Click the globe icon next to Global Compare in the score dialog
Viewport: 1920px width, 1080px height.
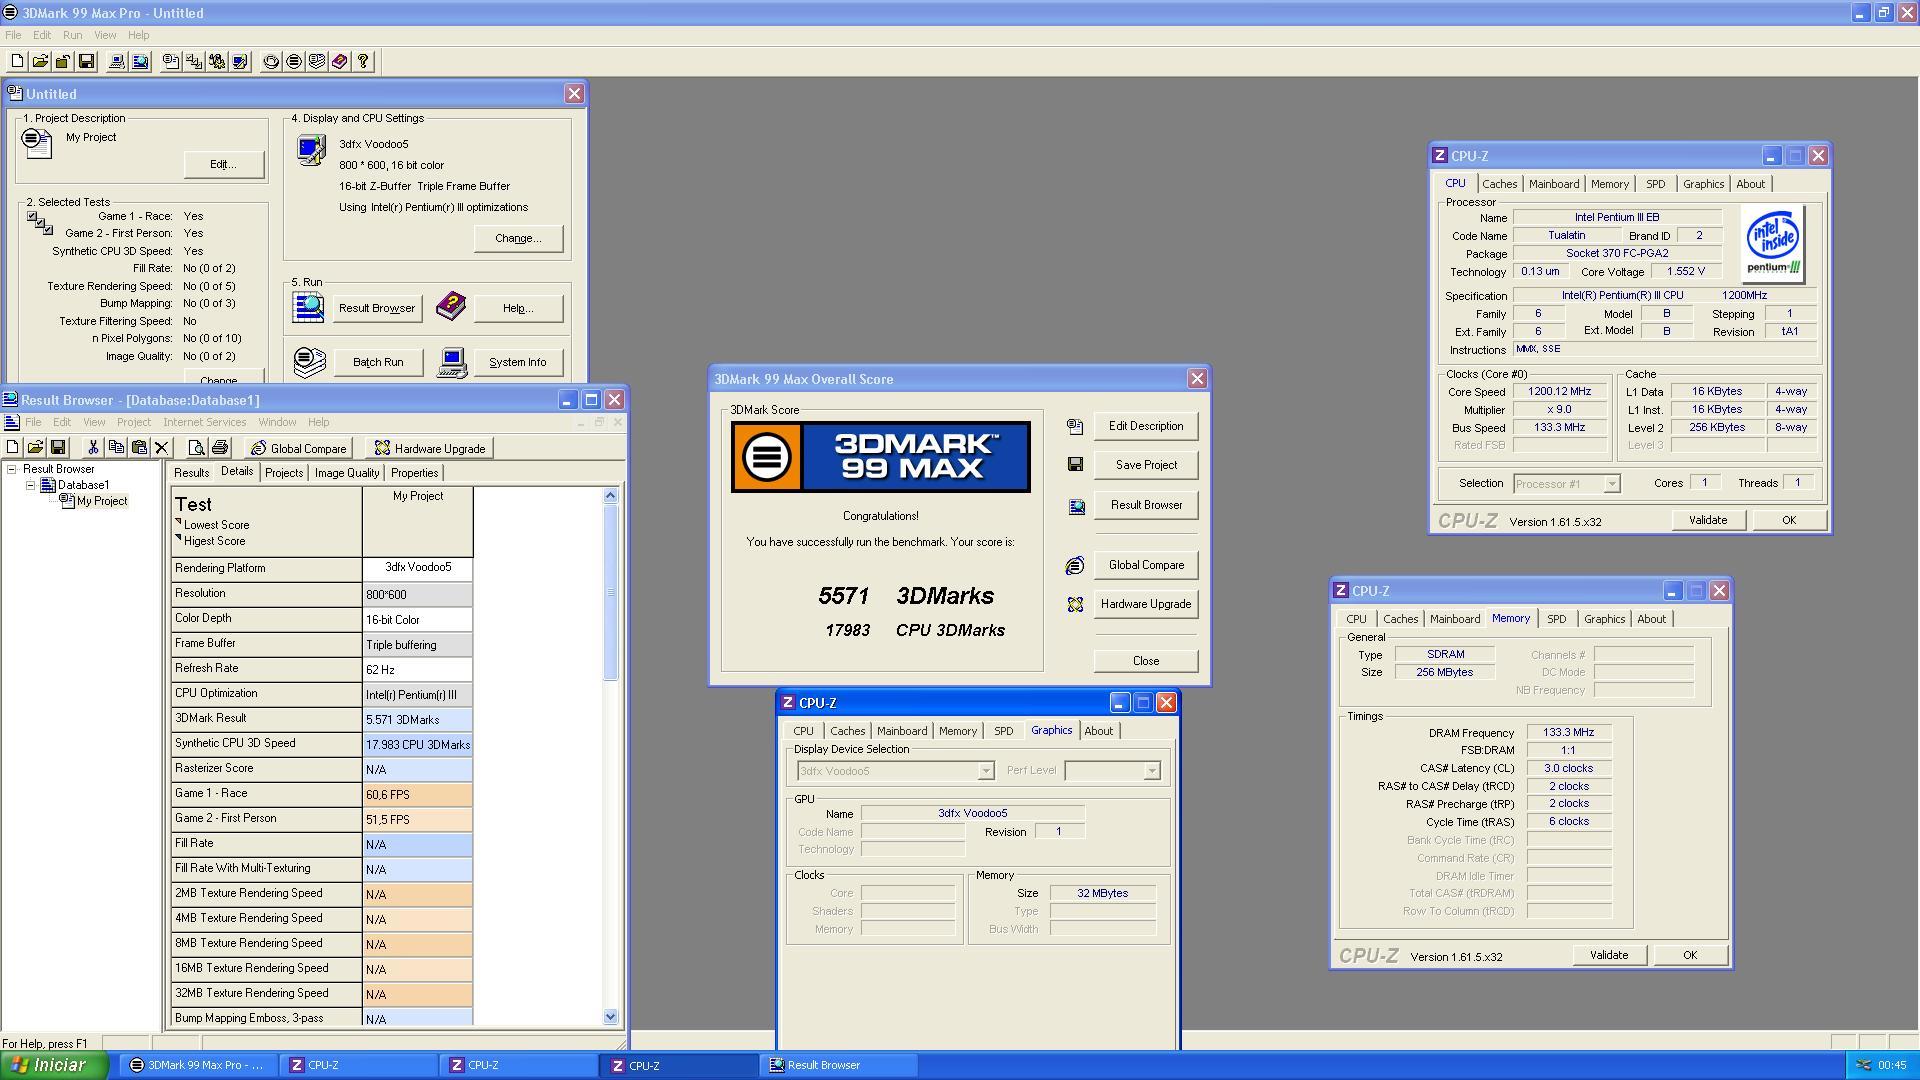[1075, 566]
